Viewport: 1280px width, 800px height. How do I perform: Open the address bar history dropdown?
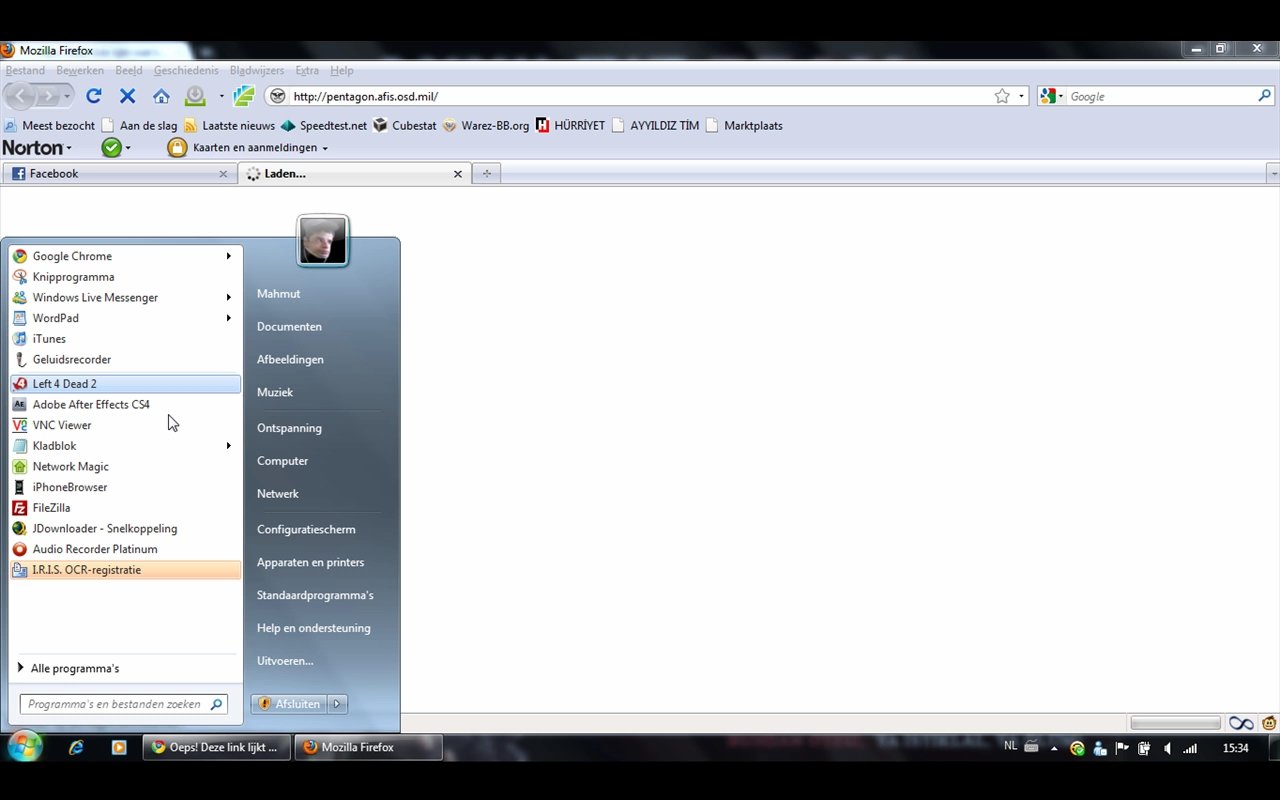click(x=1021, y=96)
